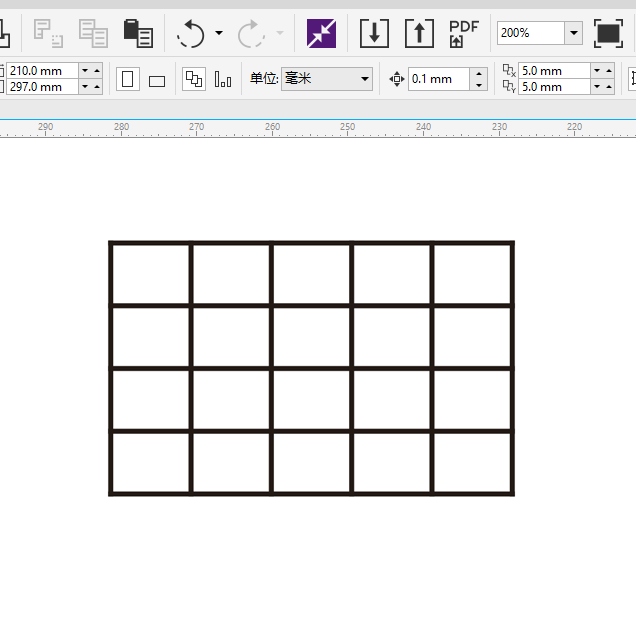Click the black grid table on canvas

(312, 368)
